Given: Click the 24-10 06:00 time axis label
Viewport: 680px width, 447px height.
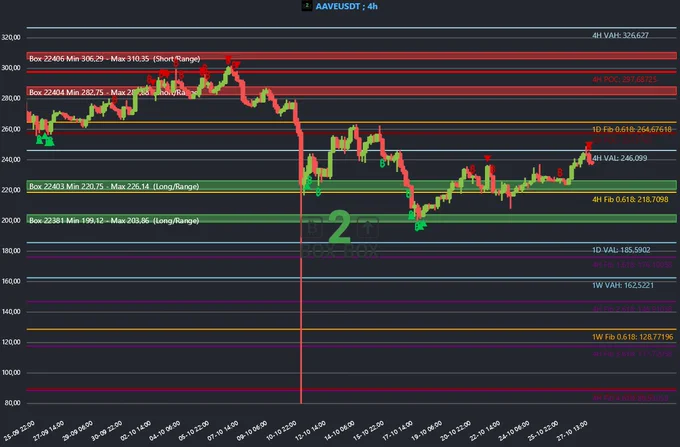Looking at the screenshot, I should 513,431.
